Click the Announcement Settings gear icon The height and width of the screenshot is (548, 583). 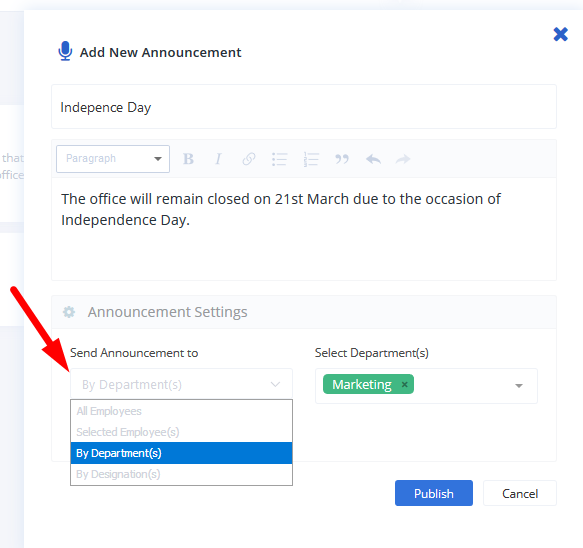click(69, 312)
